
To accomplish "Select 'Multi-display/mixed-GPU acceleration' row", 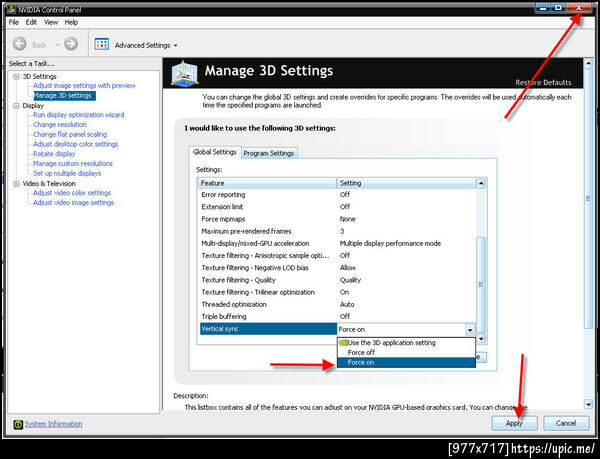I will 338,244.
